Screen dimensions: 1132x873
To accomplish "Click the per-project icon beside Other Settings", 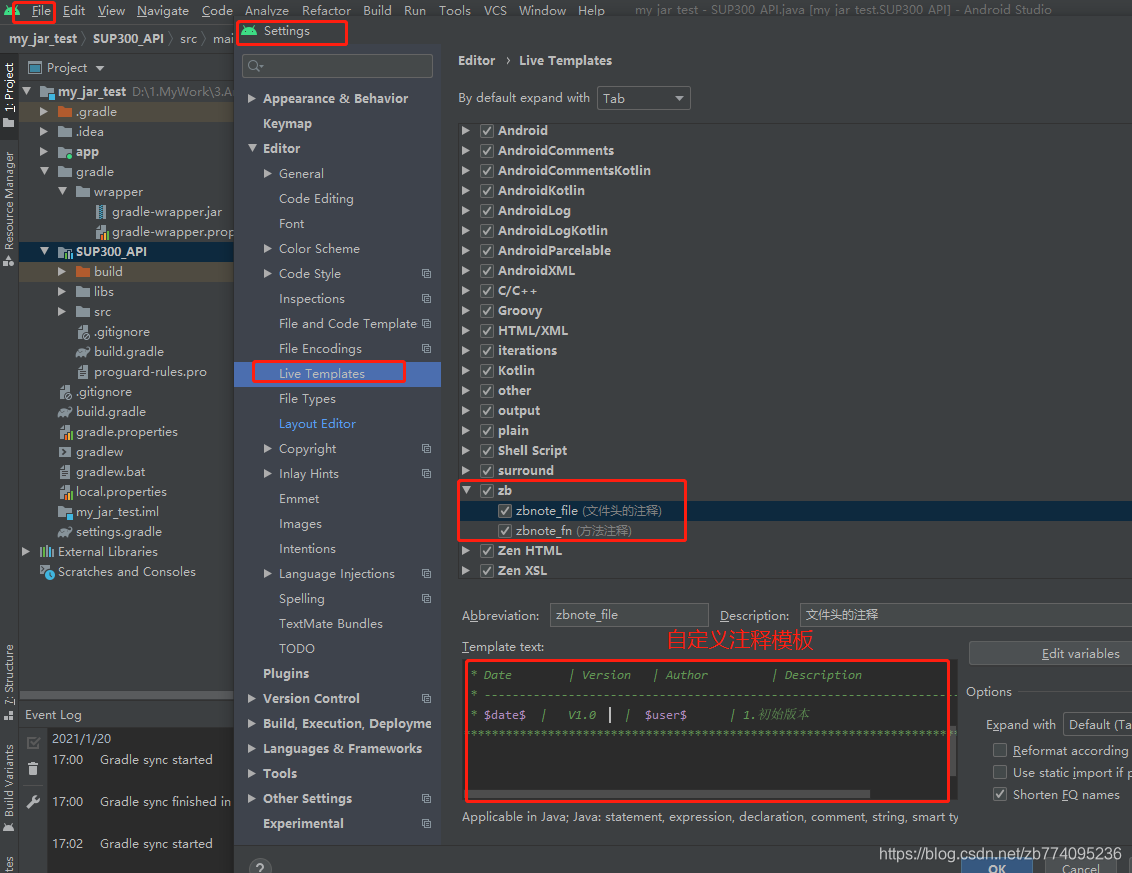I will (x=427, y=799).
